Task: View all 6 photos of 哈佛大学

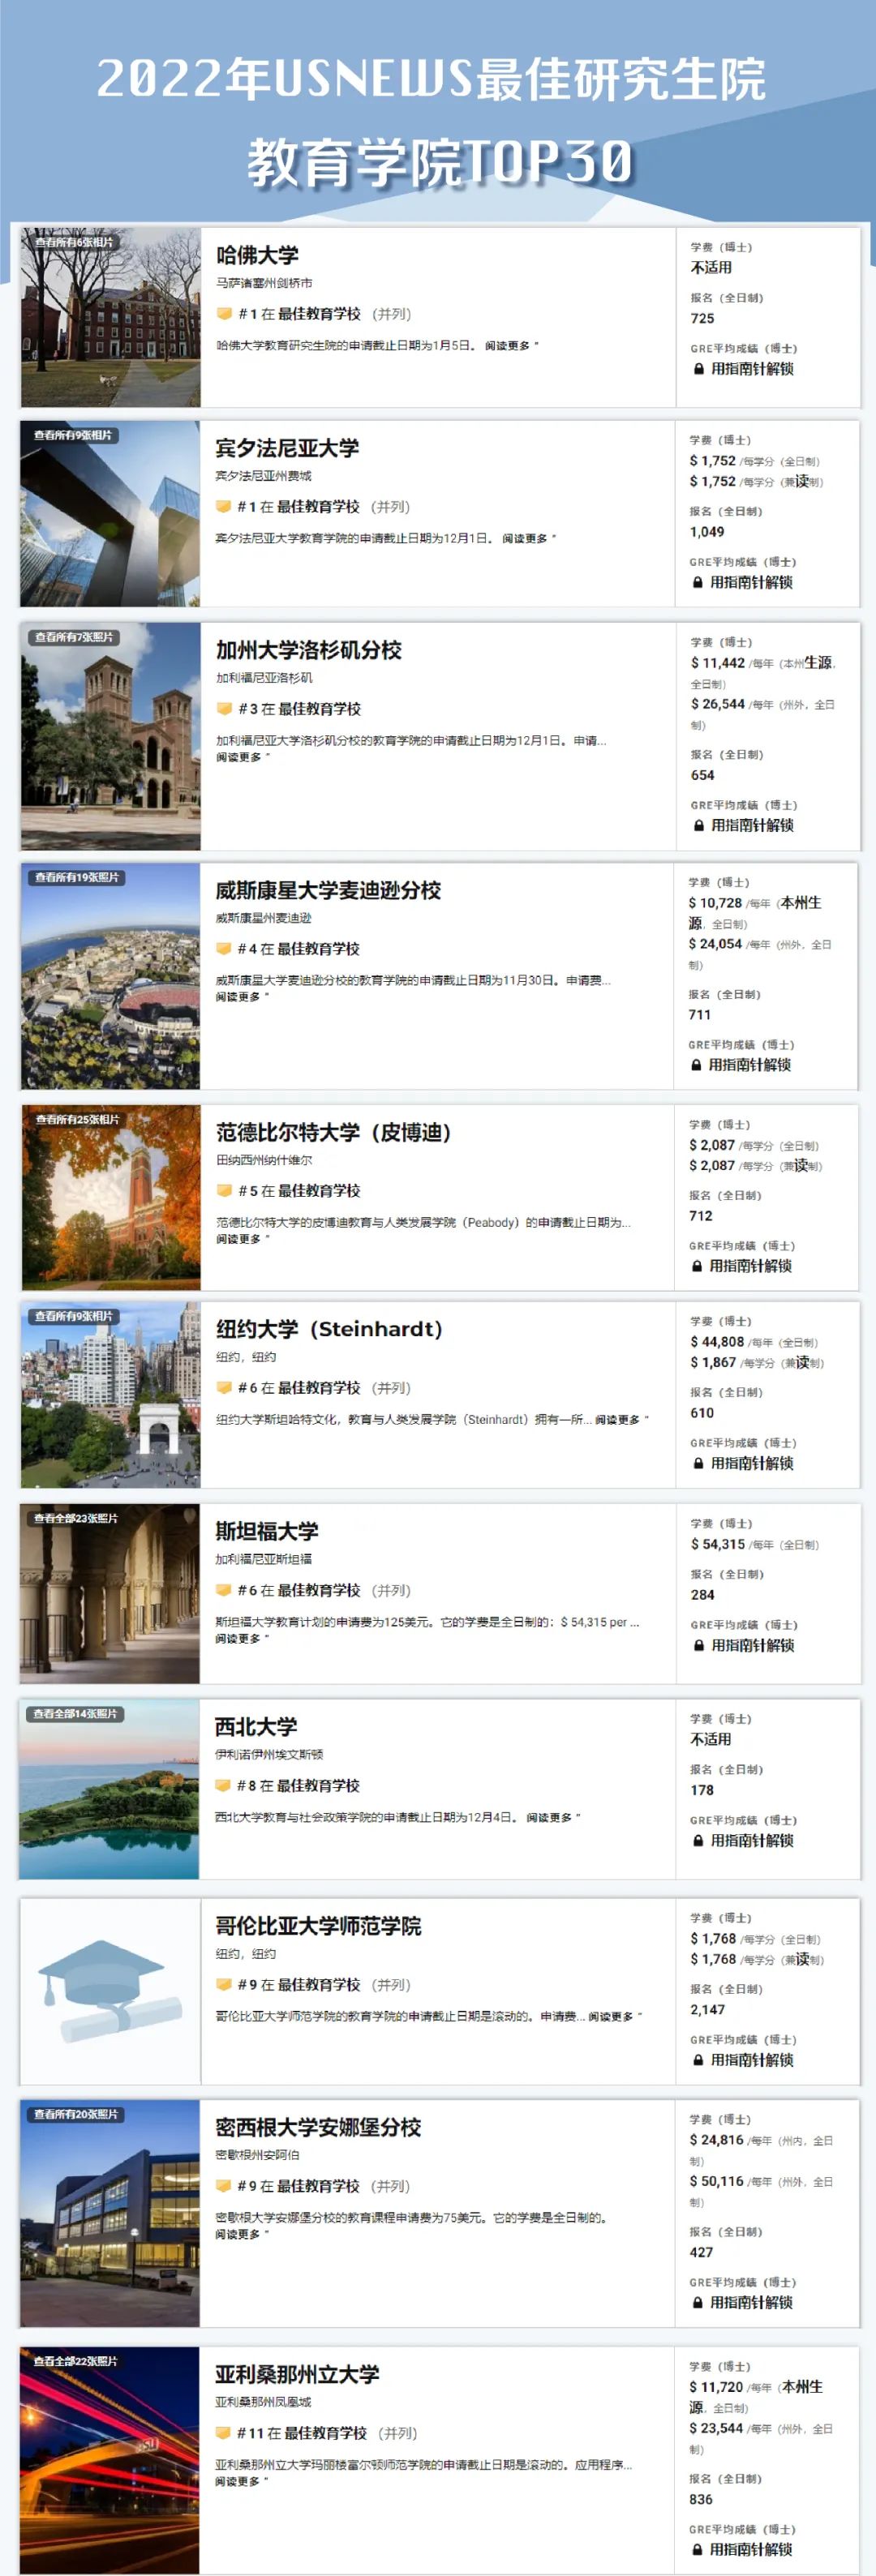Action: [75, 242]
